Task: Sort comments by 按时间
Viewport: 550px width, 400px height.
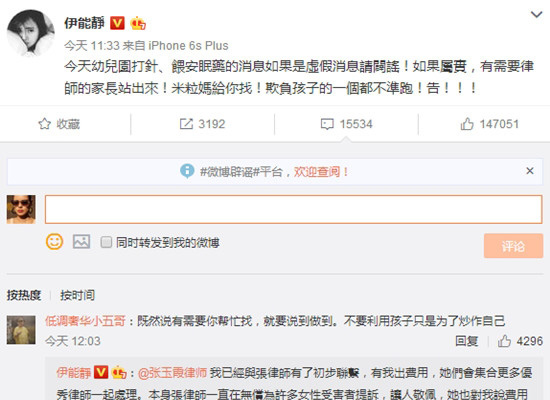Action: (77, 295)
